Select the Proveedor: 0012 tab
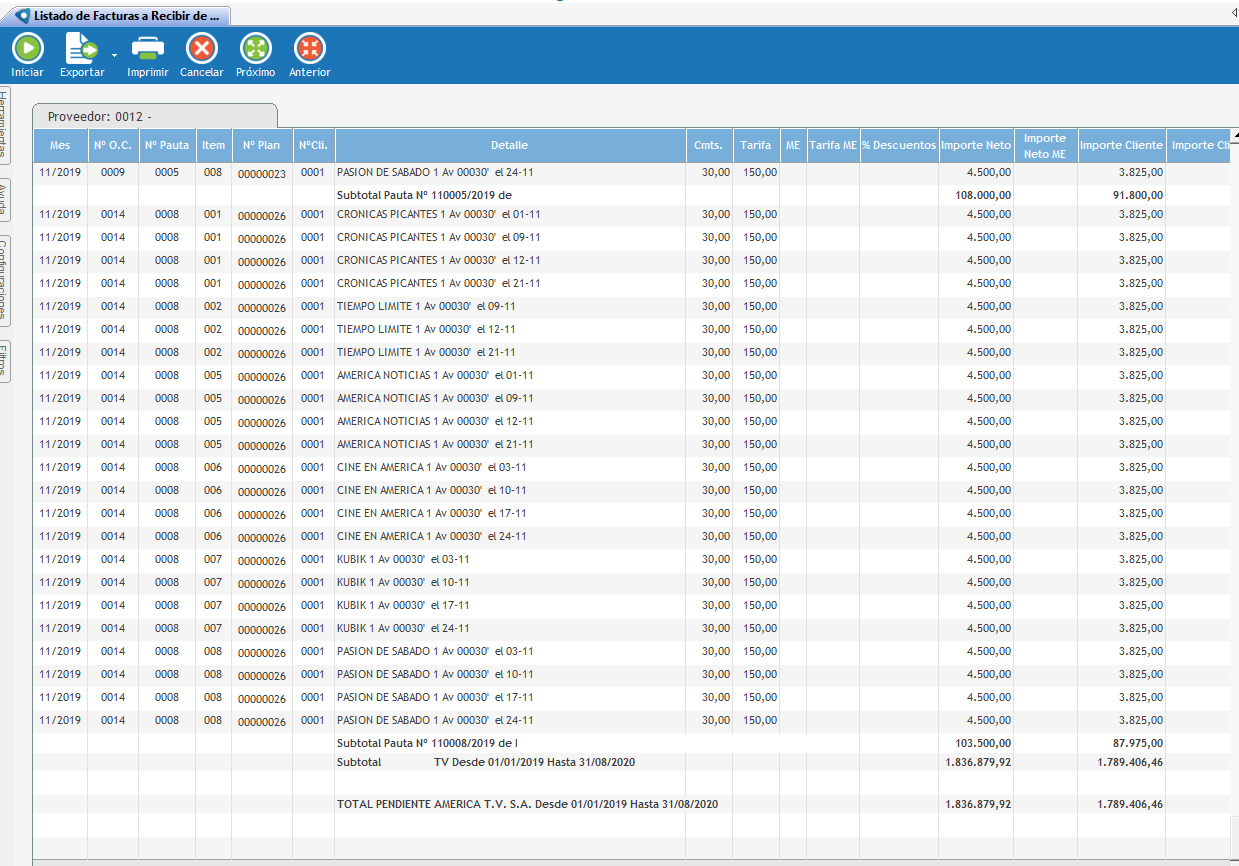Image resolution: width=1239 pixels, height=866 pixels. click(x=154, y=117)
